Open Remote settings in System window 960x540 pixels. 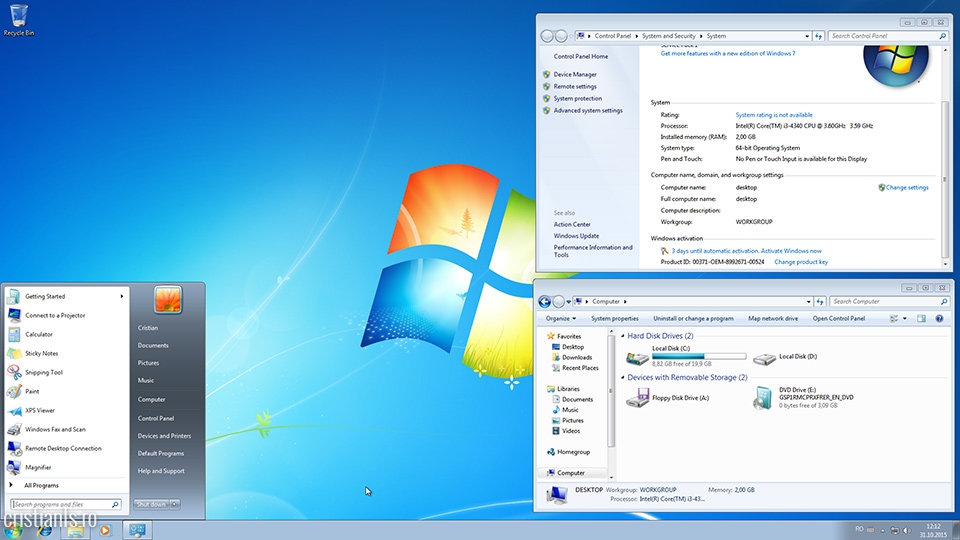point(575,86)
